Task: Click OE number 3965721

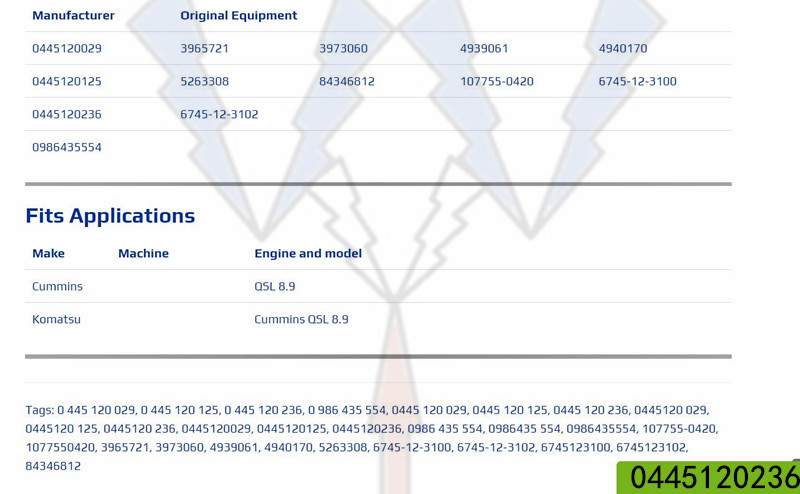Action: pos(204,48)
